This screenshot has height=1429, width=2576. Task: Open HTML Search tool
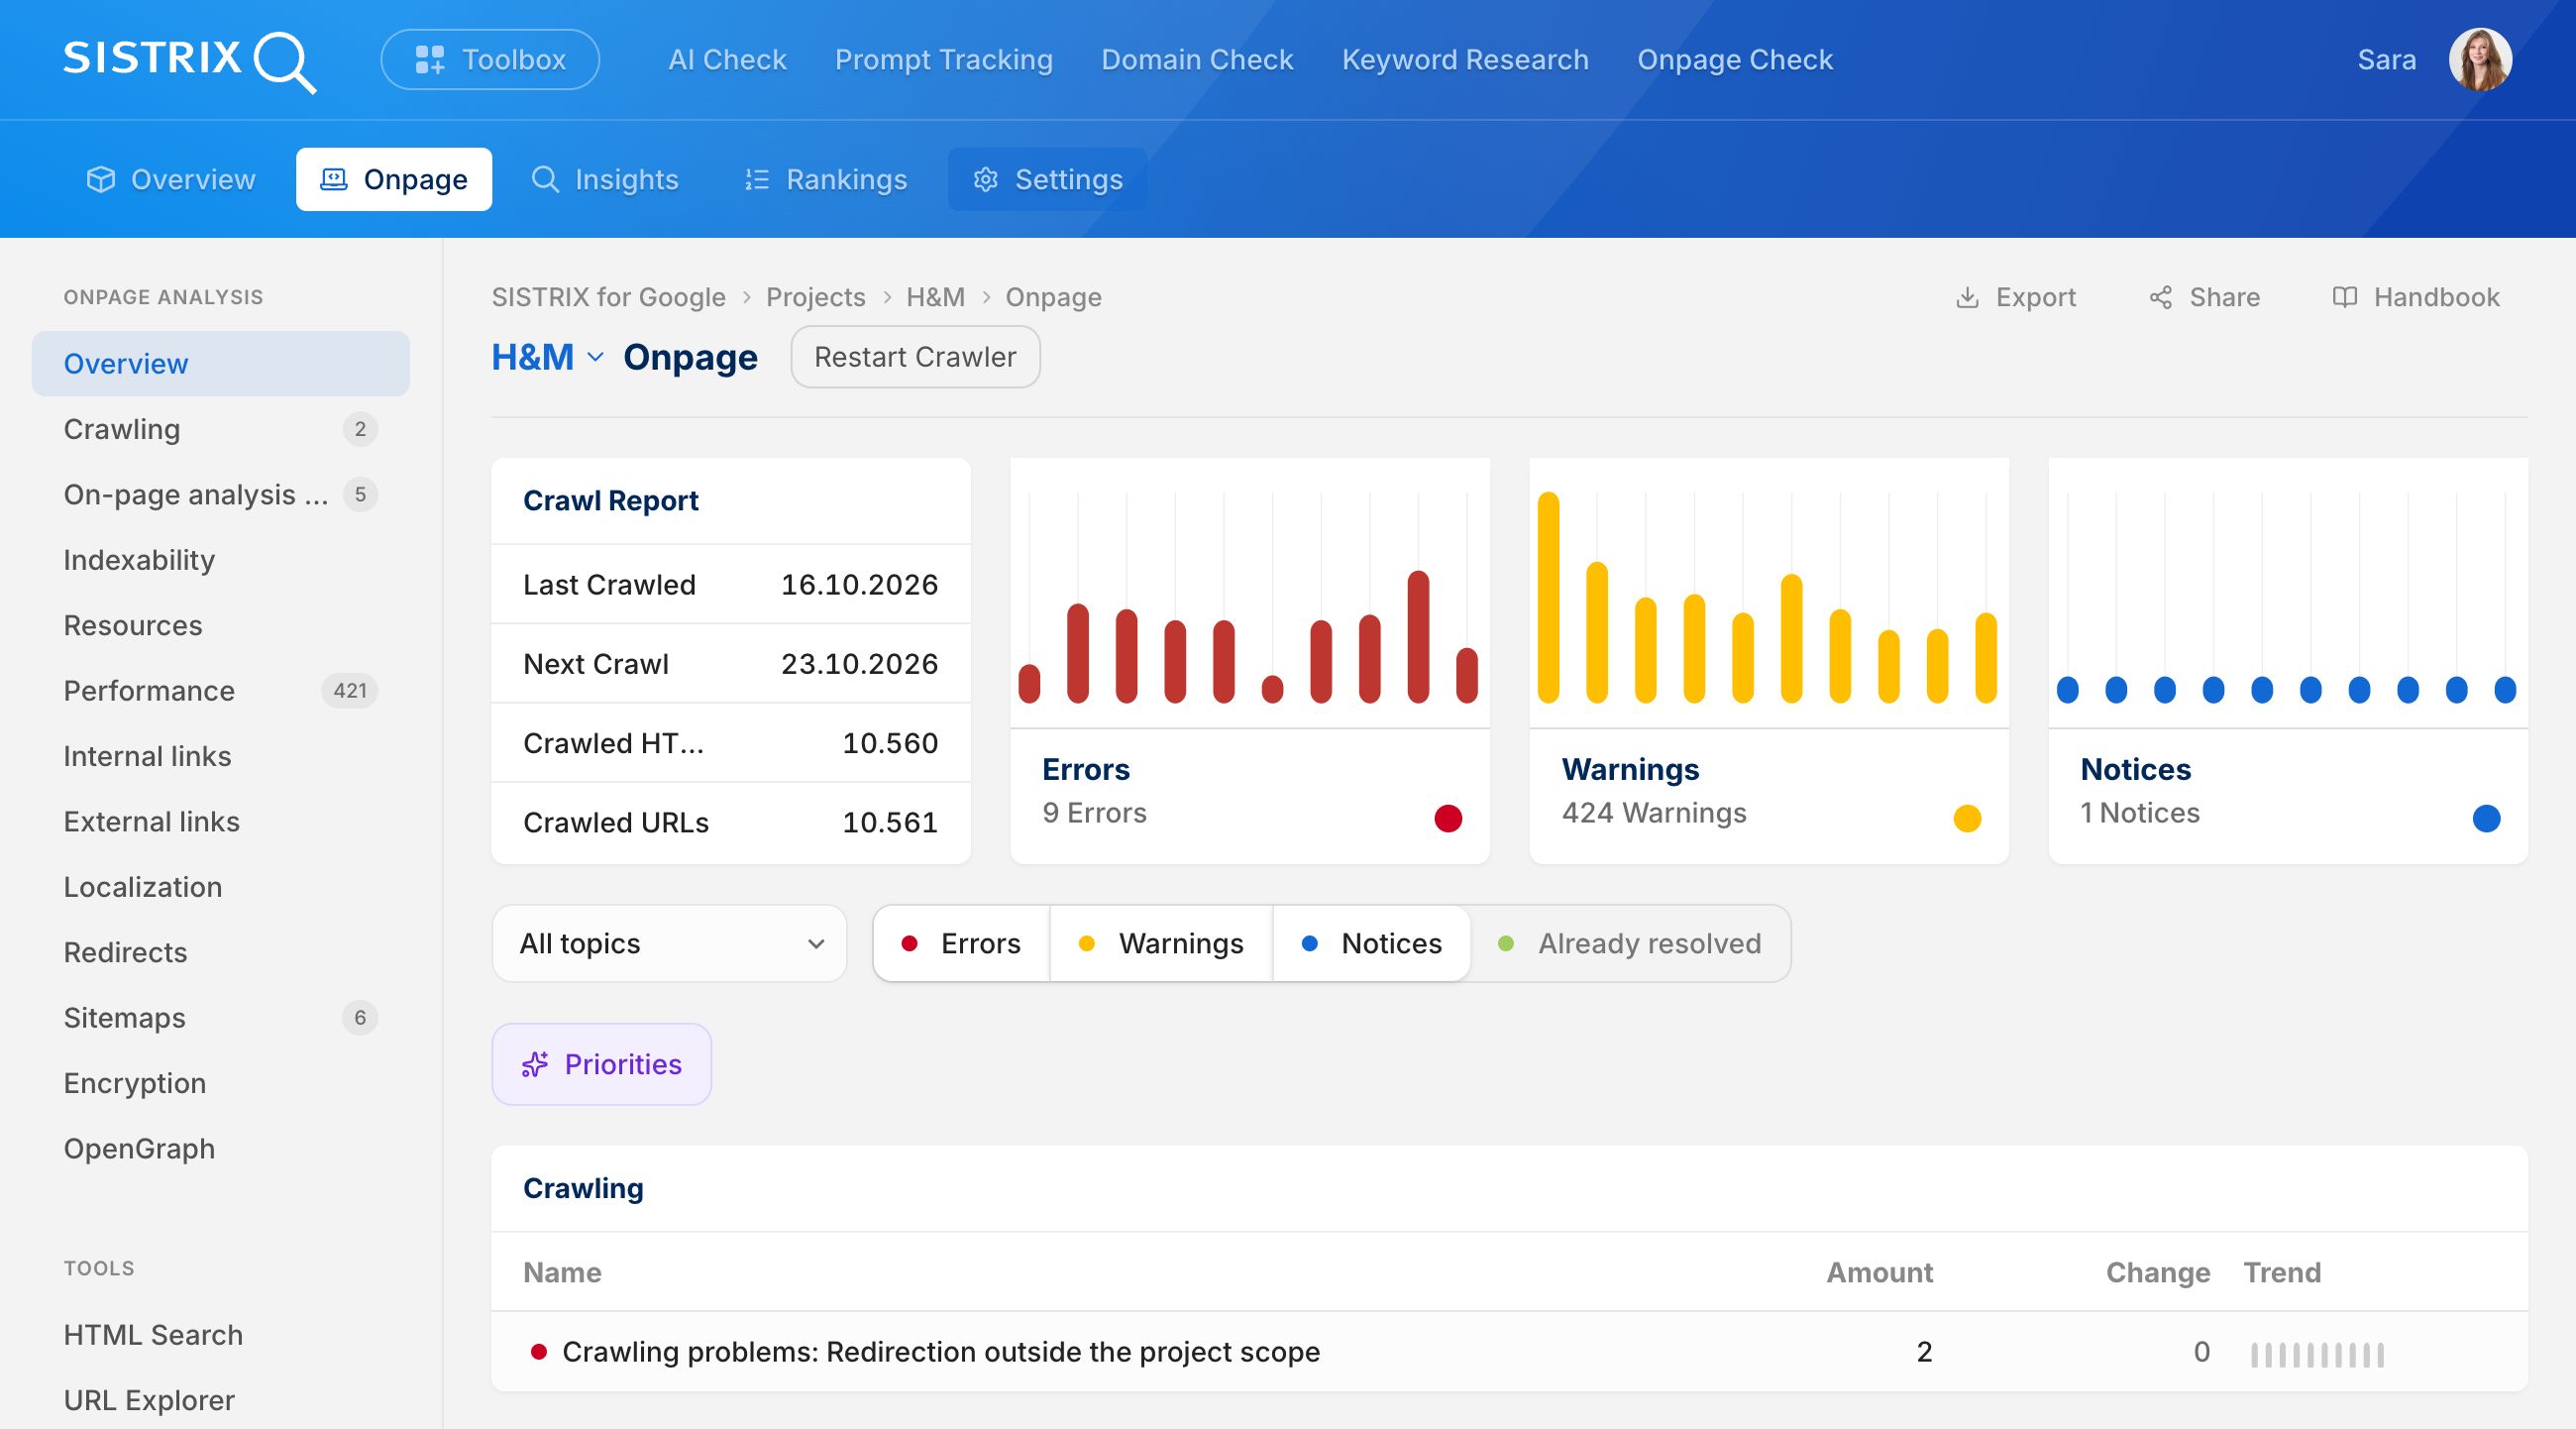[x=220, y=1334]
